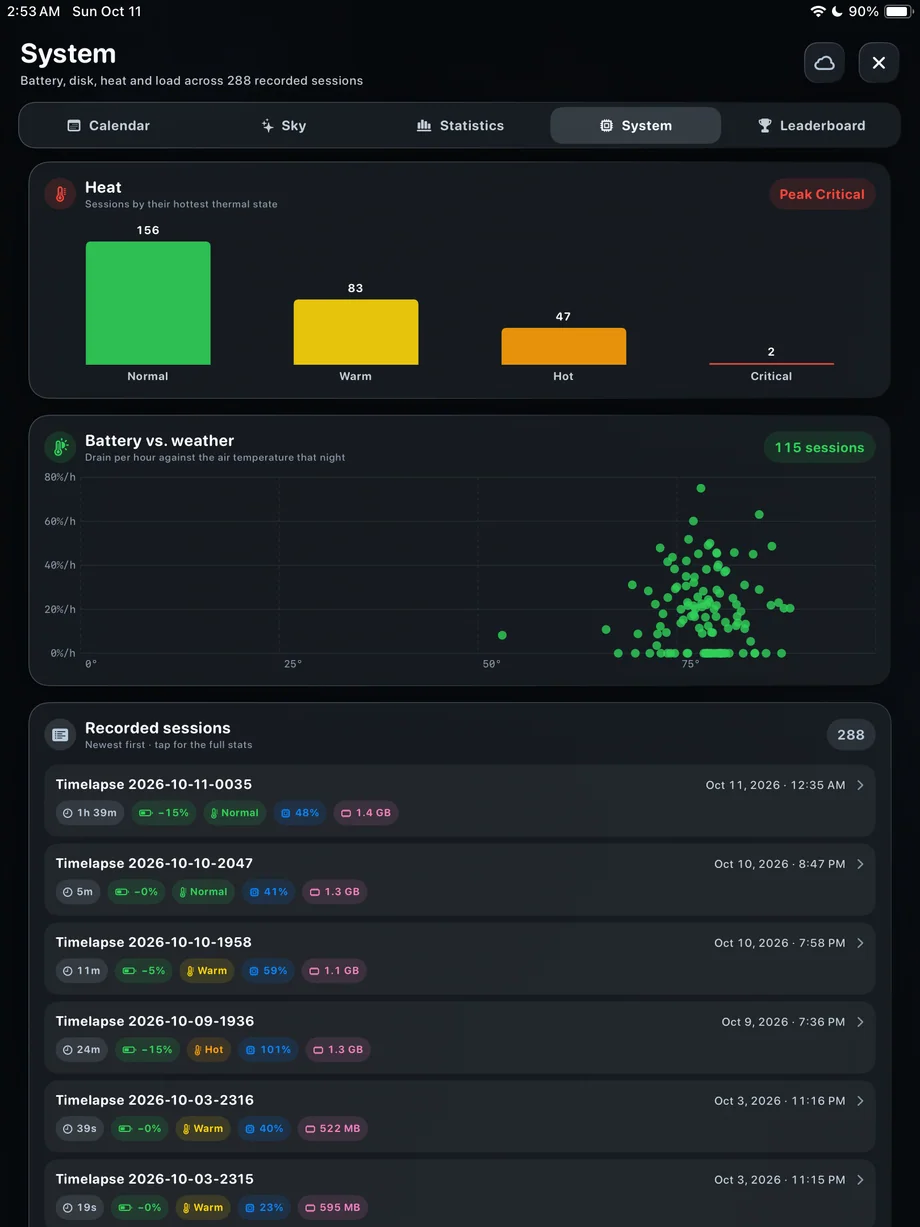Select the System tab

(x=636, y=126)
